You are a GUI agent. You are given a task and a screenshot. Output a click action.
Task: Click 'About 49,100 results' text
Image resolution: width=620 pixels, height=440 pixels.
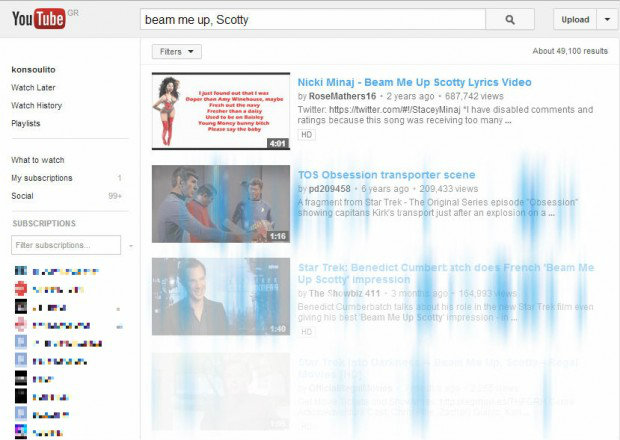click(x=570, y=51)
